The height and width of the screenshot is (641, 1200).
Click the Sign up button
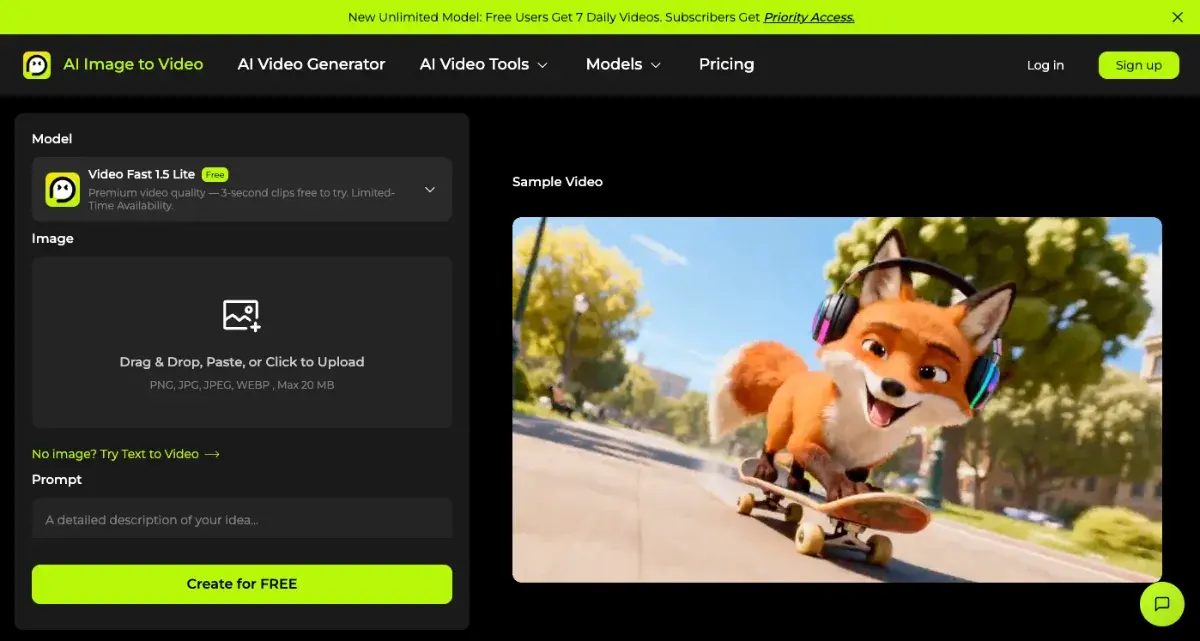click(1139, 65)
